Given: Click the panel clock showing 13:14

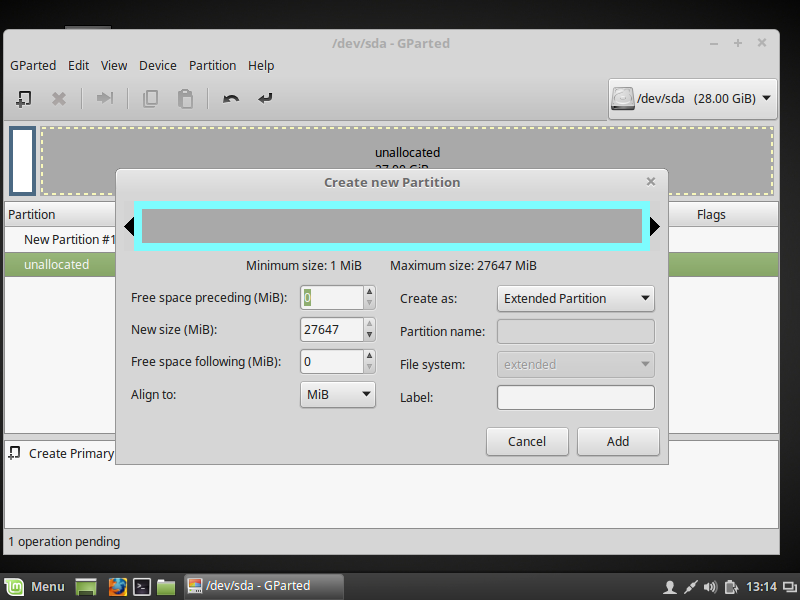Looking at the screenshot, I should click(x=761, y=587).
